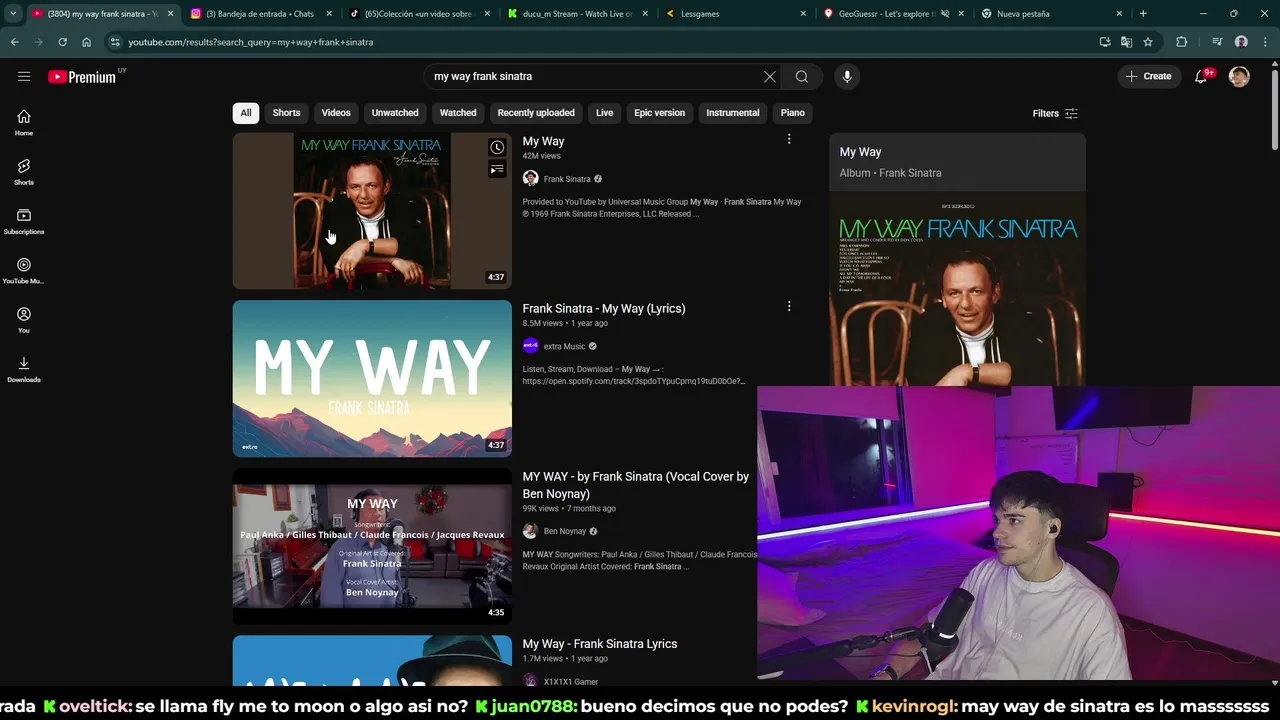Play the first My Way album-cover thumbnail
Viewport: 1280px width, 720px height.
coord(372,211)
